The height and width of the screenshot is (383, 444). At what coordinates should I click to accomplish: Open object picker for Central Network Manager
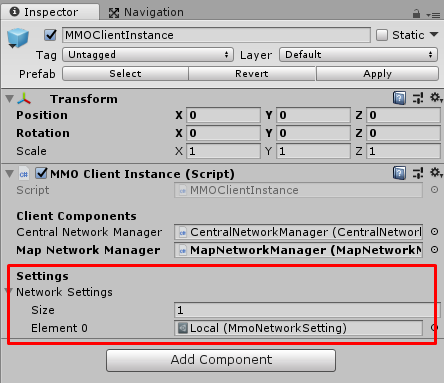pyautogui.click(x=434, y=232)
